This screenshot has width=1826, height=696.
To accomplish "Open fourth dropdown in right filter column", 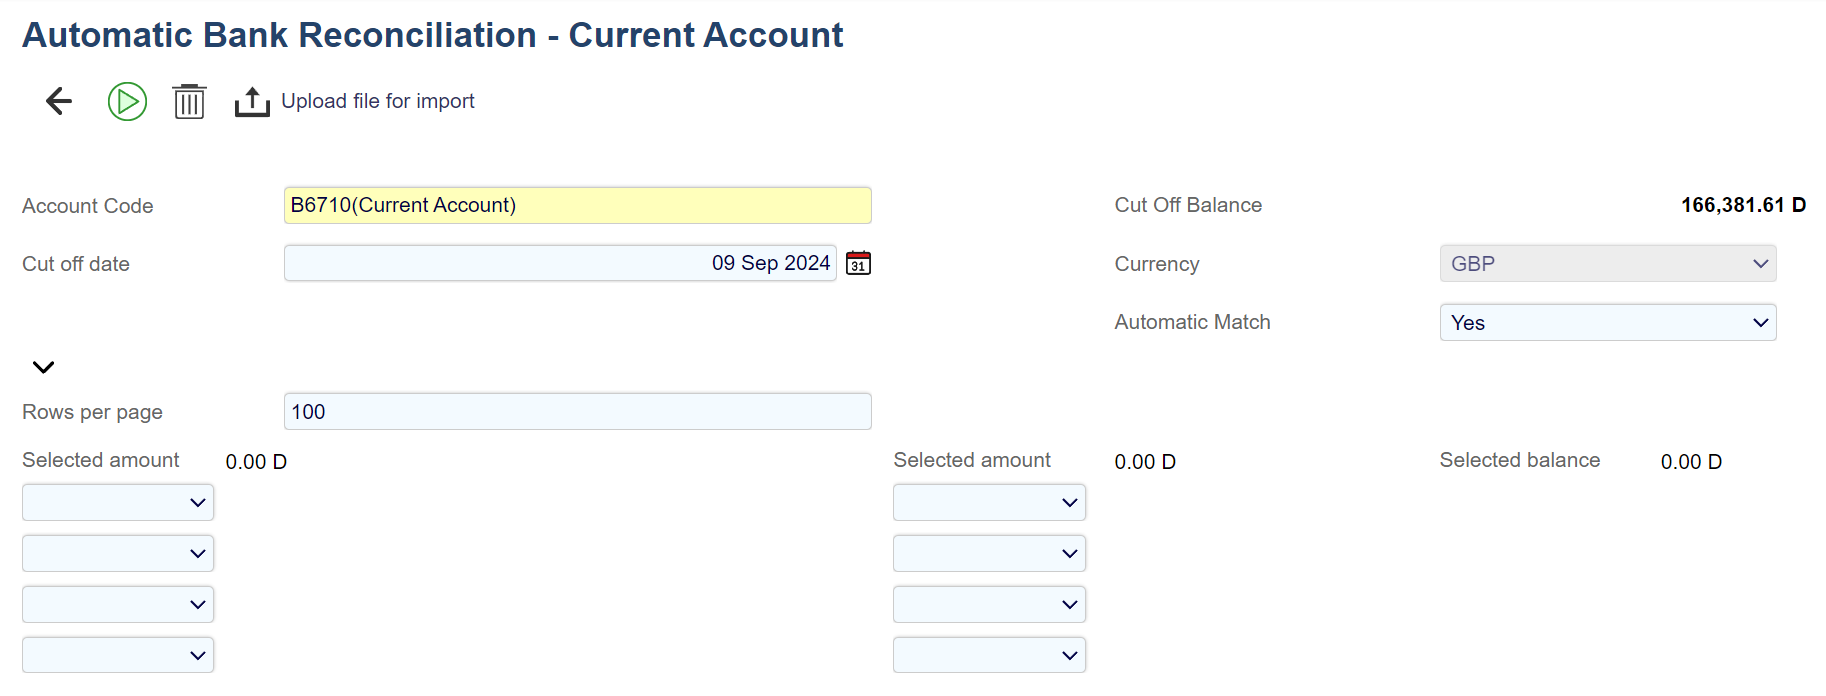I will (x=989, y=656).
